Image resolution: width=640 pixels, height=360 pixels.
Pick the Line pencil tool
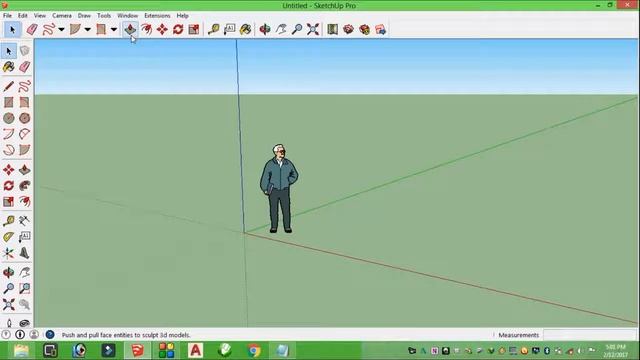click(9, 86)
